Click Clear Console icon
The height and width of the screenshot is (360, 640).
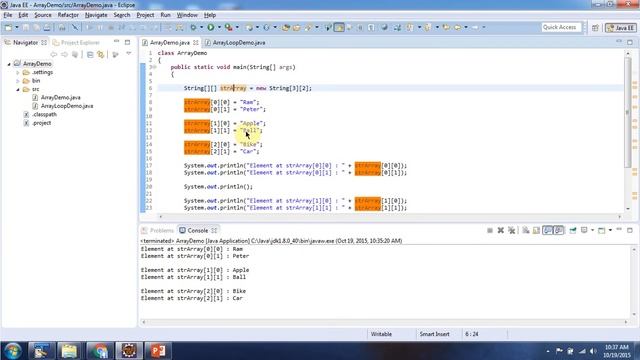point(526,231)
